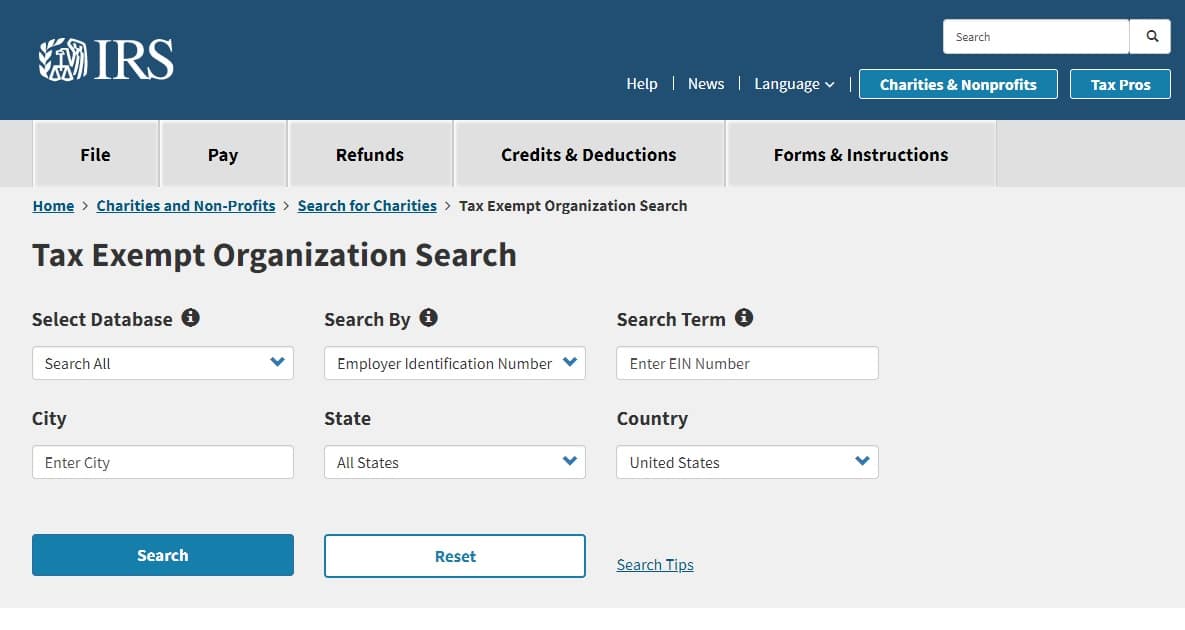Follow the Charities and Non-Profits breadcrumb link

tap(185, 206)
